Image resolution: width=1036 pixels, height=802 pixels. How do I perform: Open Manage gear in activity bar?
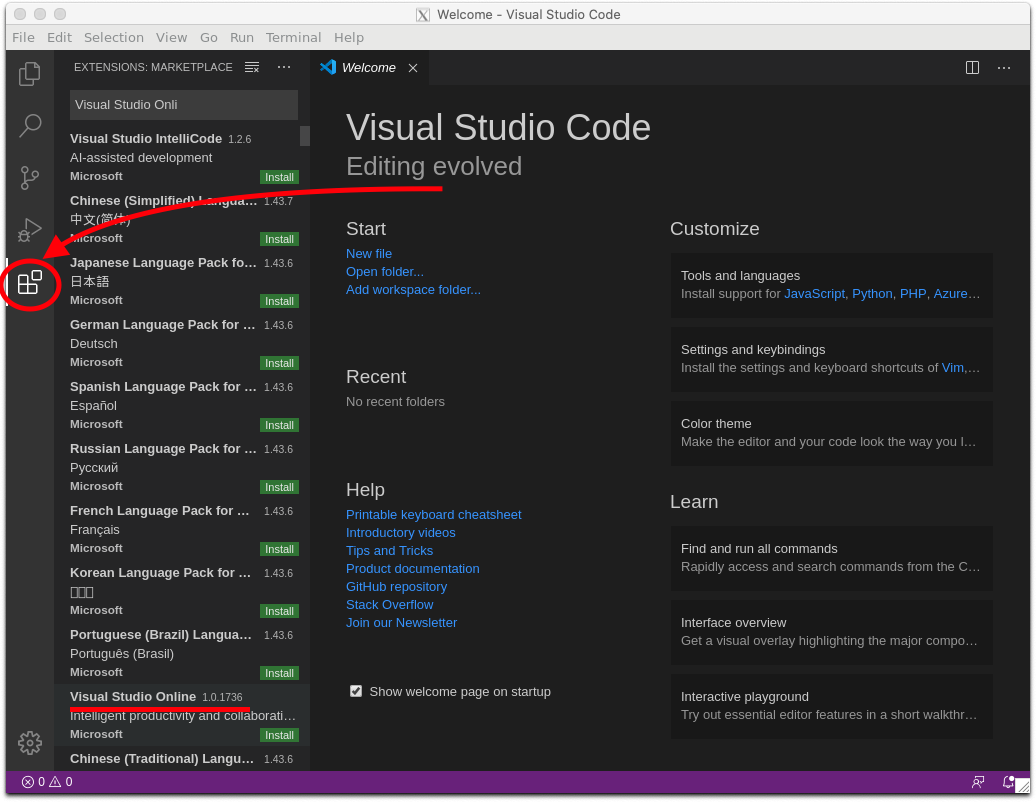[30, 743]
